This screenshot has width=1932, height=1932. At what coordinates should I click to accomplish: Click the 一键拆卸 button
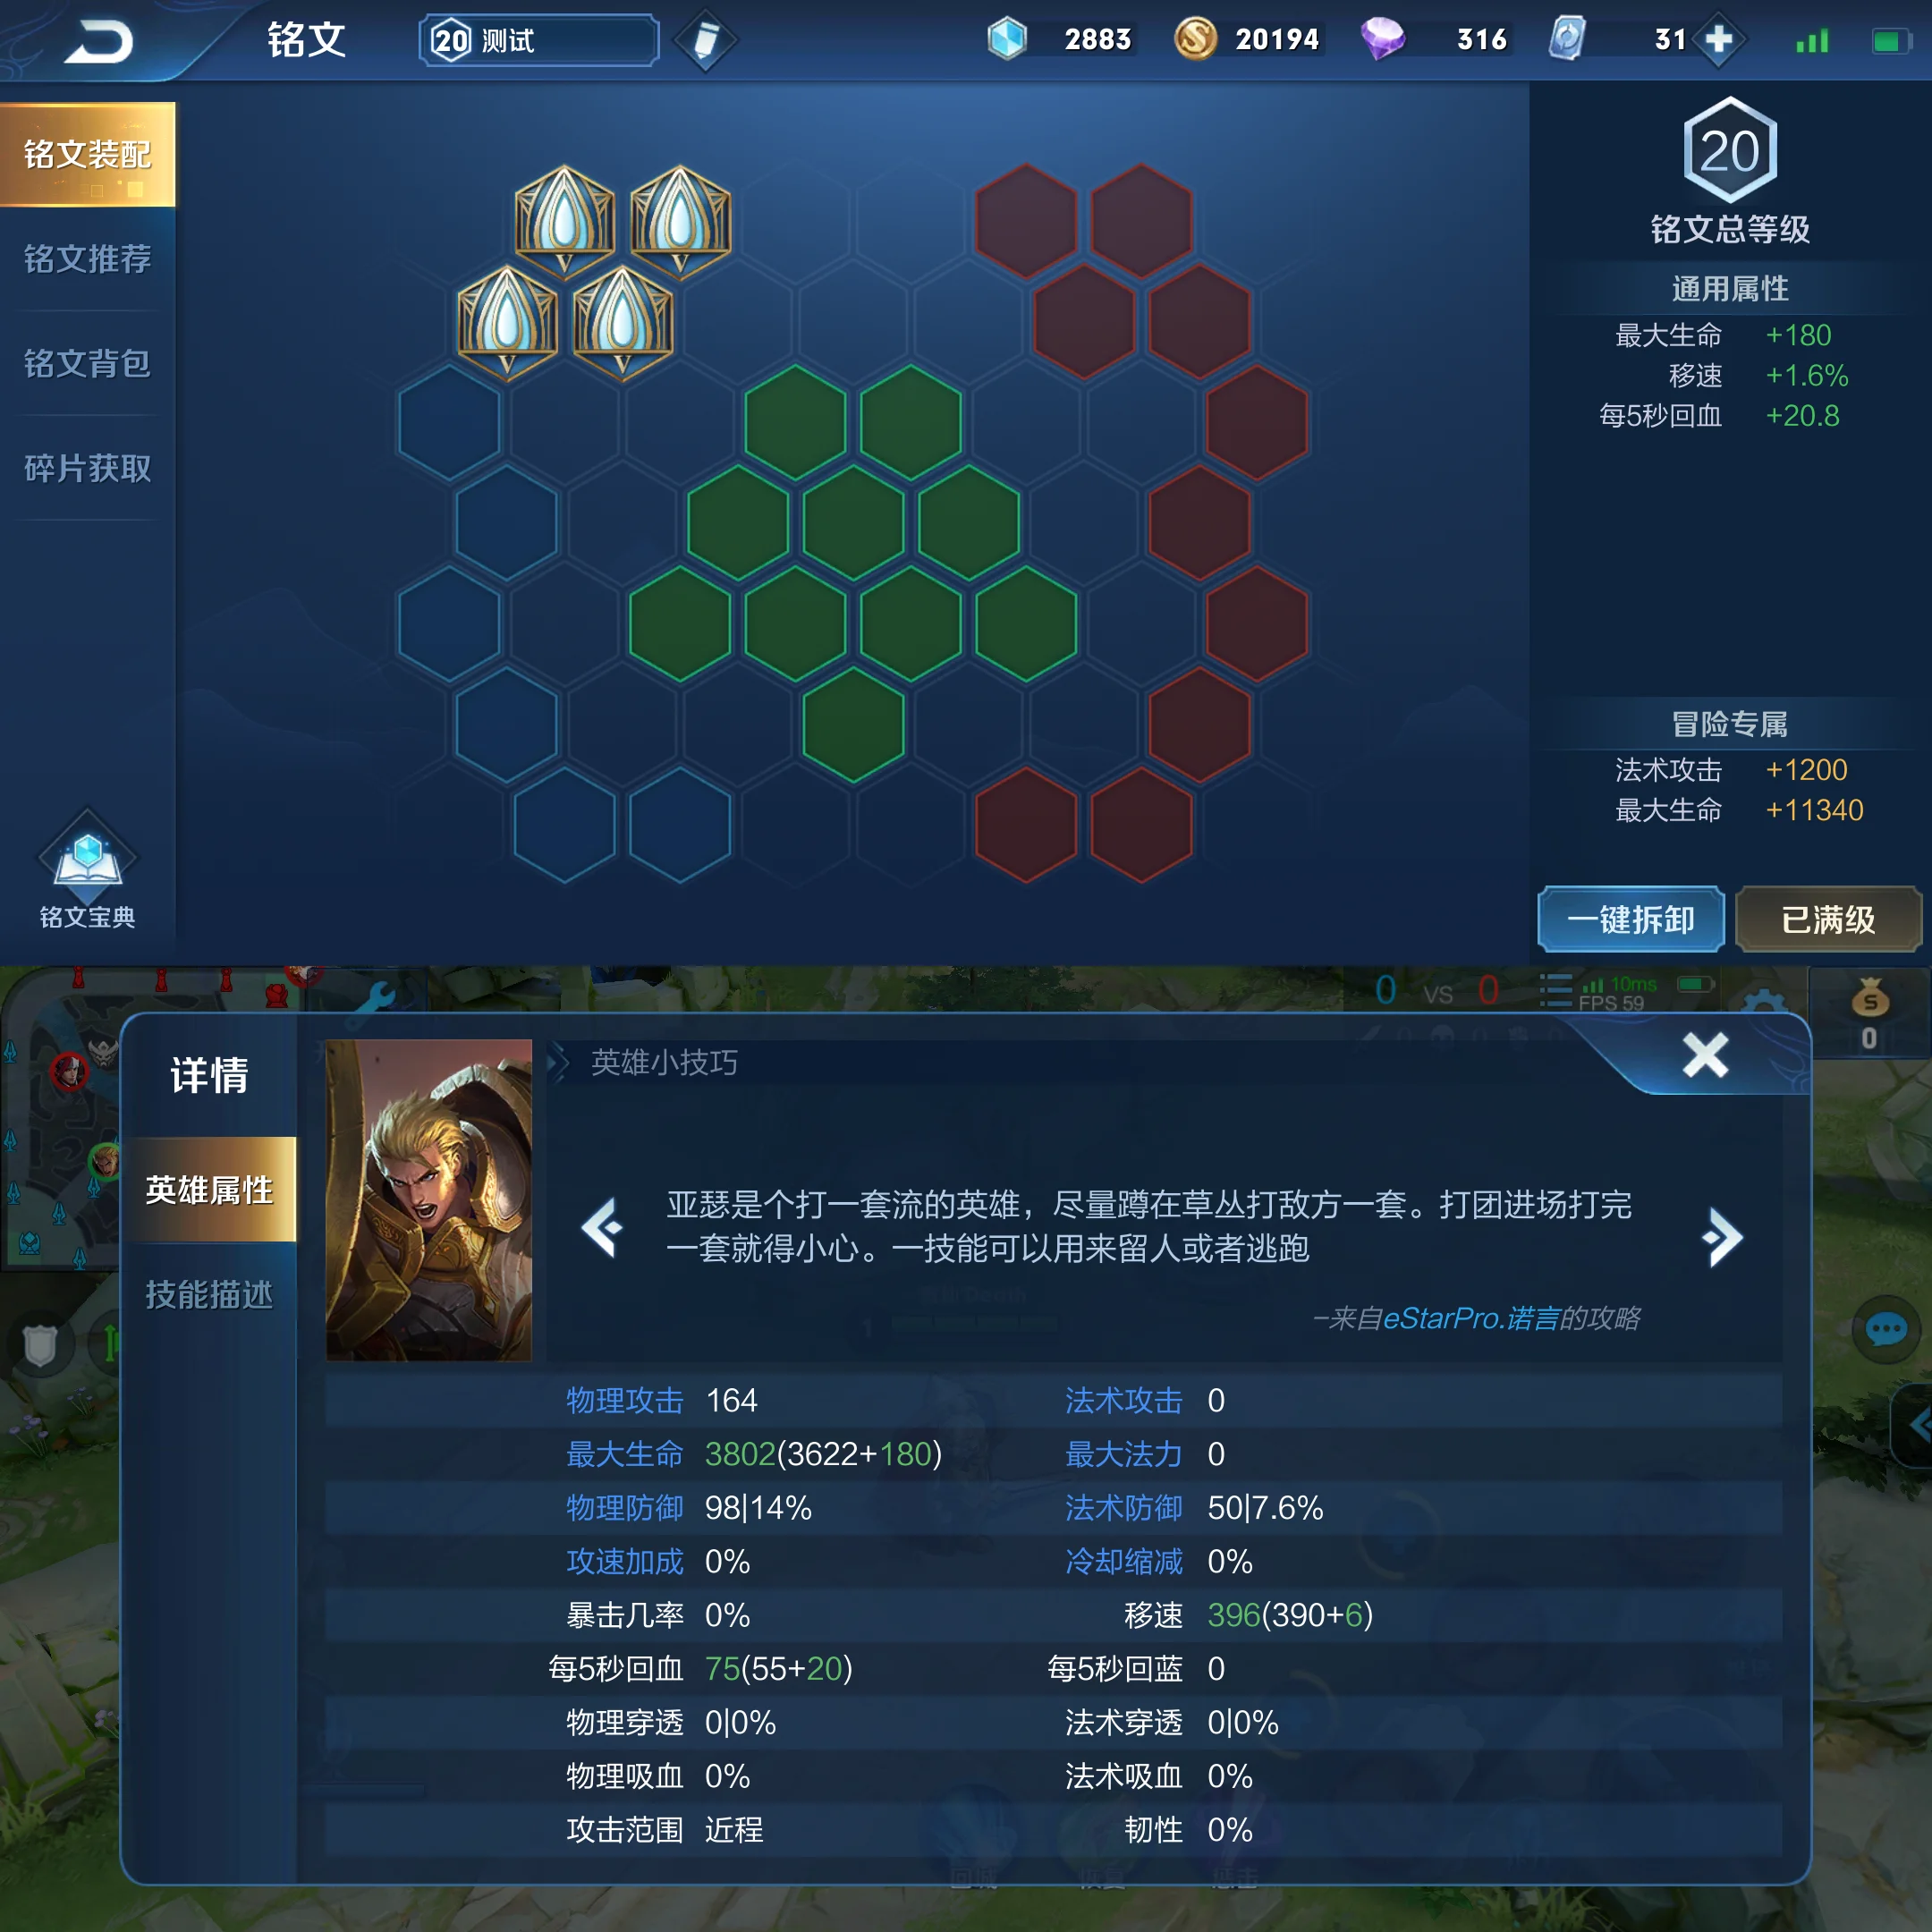(x=1631, y=919)
